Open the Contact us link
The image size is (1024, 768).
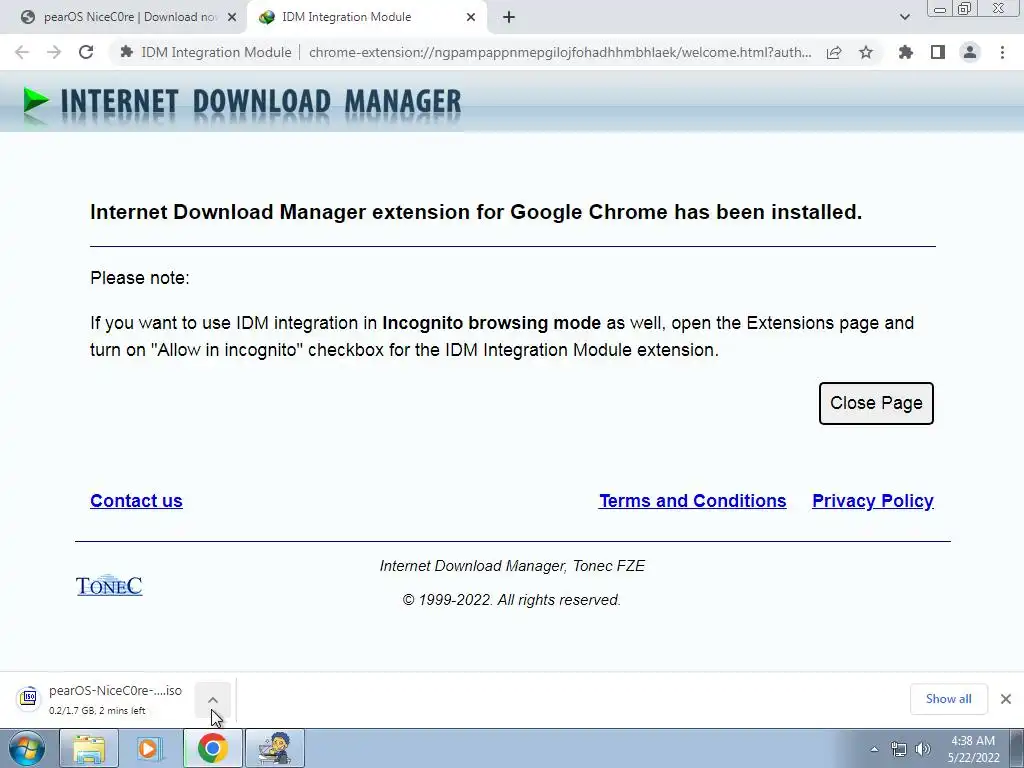(x=136, y=501)
